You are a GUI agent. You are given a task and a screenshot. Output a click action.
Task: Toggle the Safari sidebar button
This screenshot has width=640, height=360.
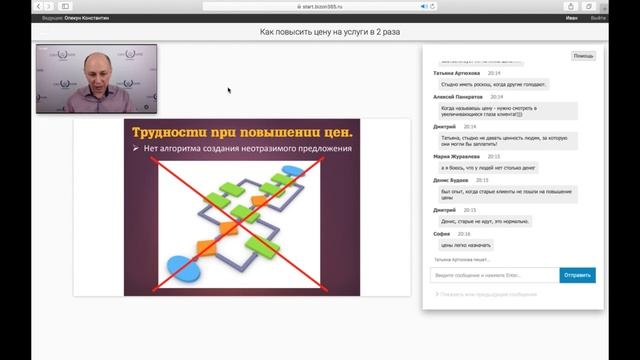tap(65, 7)
